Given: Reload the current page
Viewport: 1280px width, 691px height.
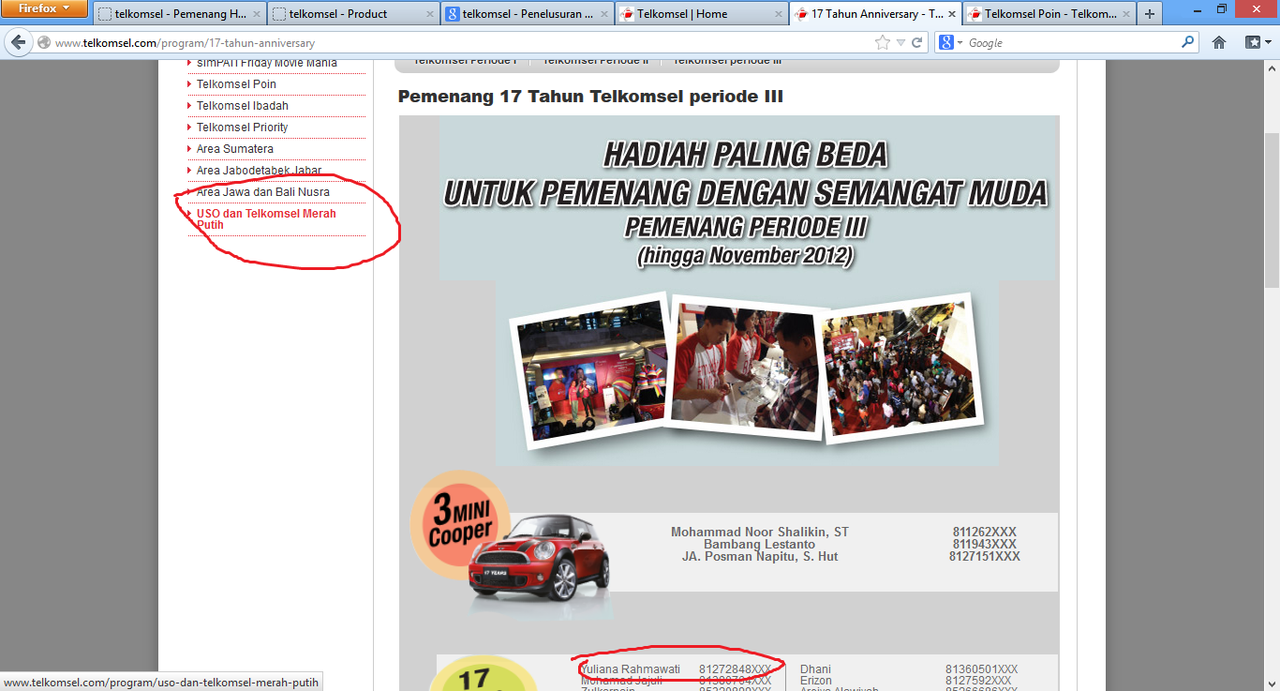Looking at the screenshot, I should [917, 43].
